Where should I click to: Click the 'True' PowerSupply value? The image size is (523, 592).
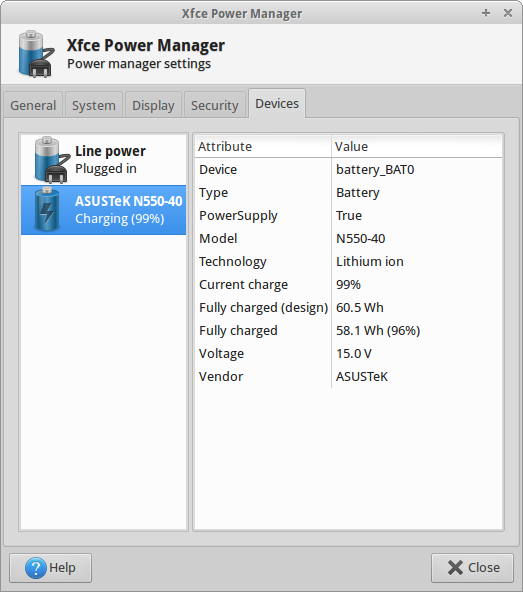349,216
